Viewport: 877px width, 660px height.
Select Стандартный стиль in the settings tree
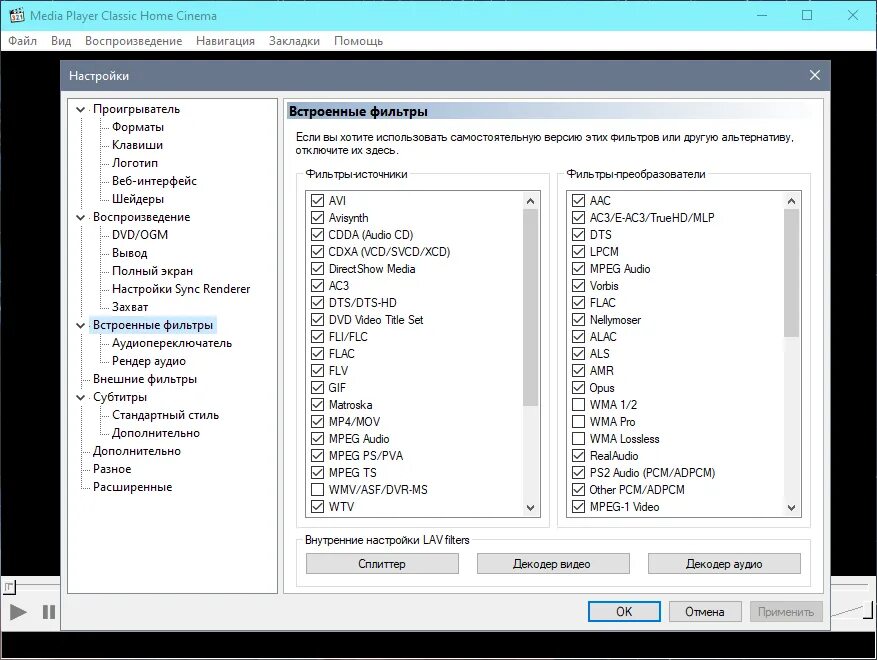[x=165, y=415]
